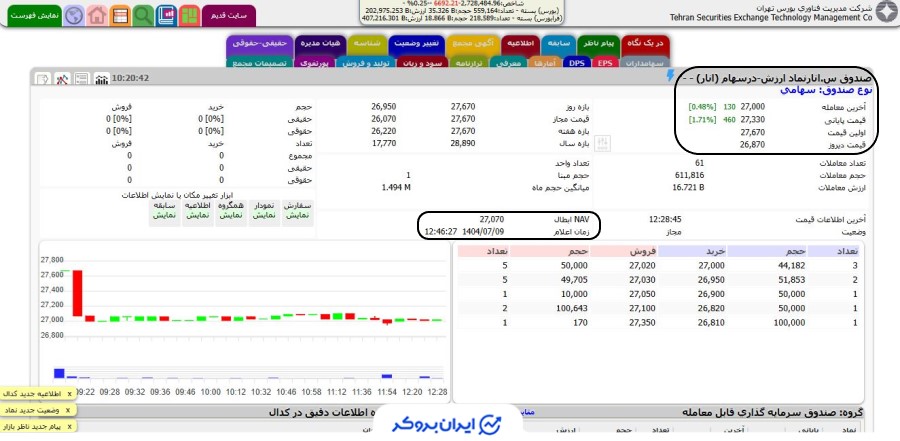The width and height of the screenshot is (900, 441).
Task: Go to home via house icon
Action: click(97, 15)
